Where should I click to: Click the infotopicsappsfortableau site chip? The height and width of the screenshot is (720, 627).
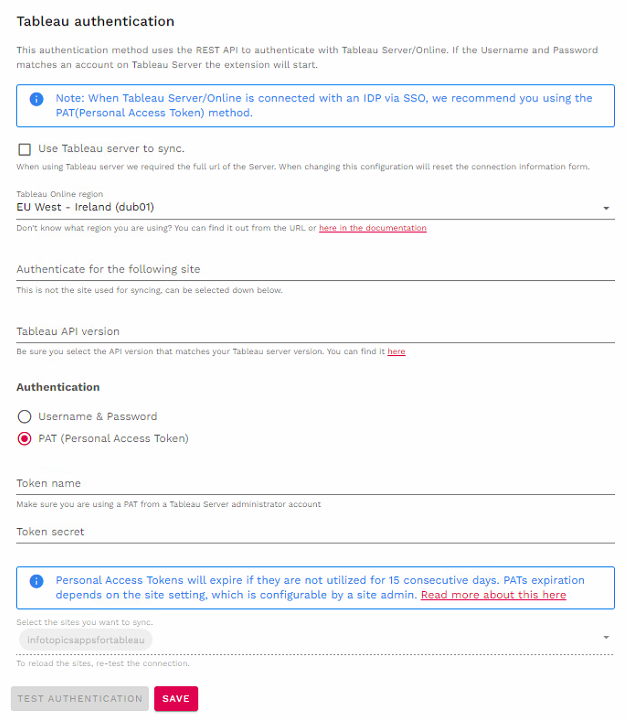(85, 638)
